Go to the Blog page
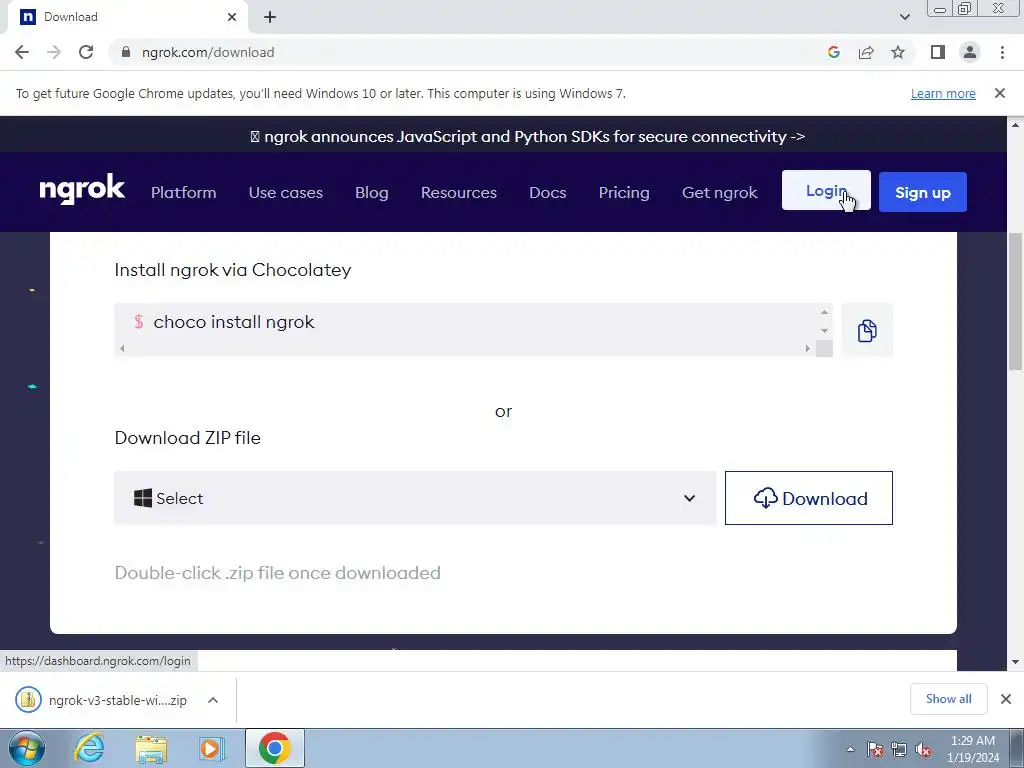1024x768 pixels. (x=372, y=193)
